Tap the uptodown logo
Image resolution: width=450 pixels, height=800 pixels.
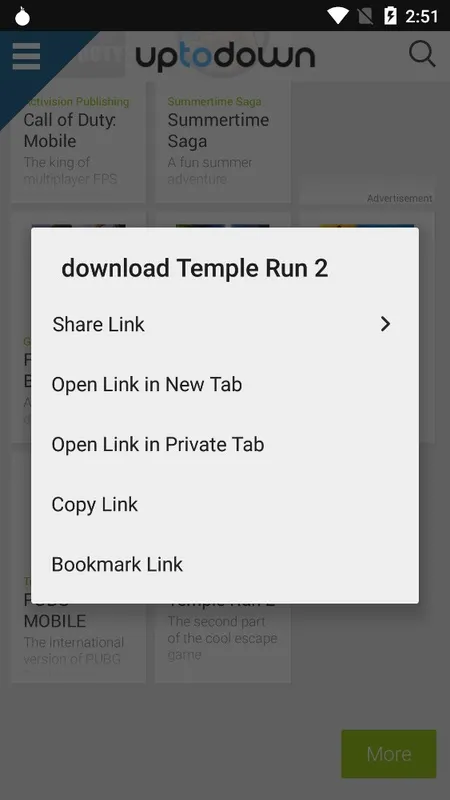point(225,57)
